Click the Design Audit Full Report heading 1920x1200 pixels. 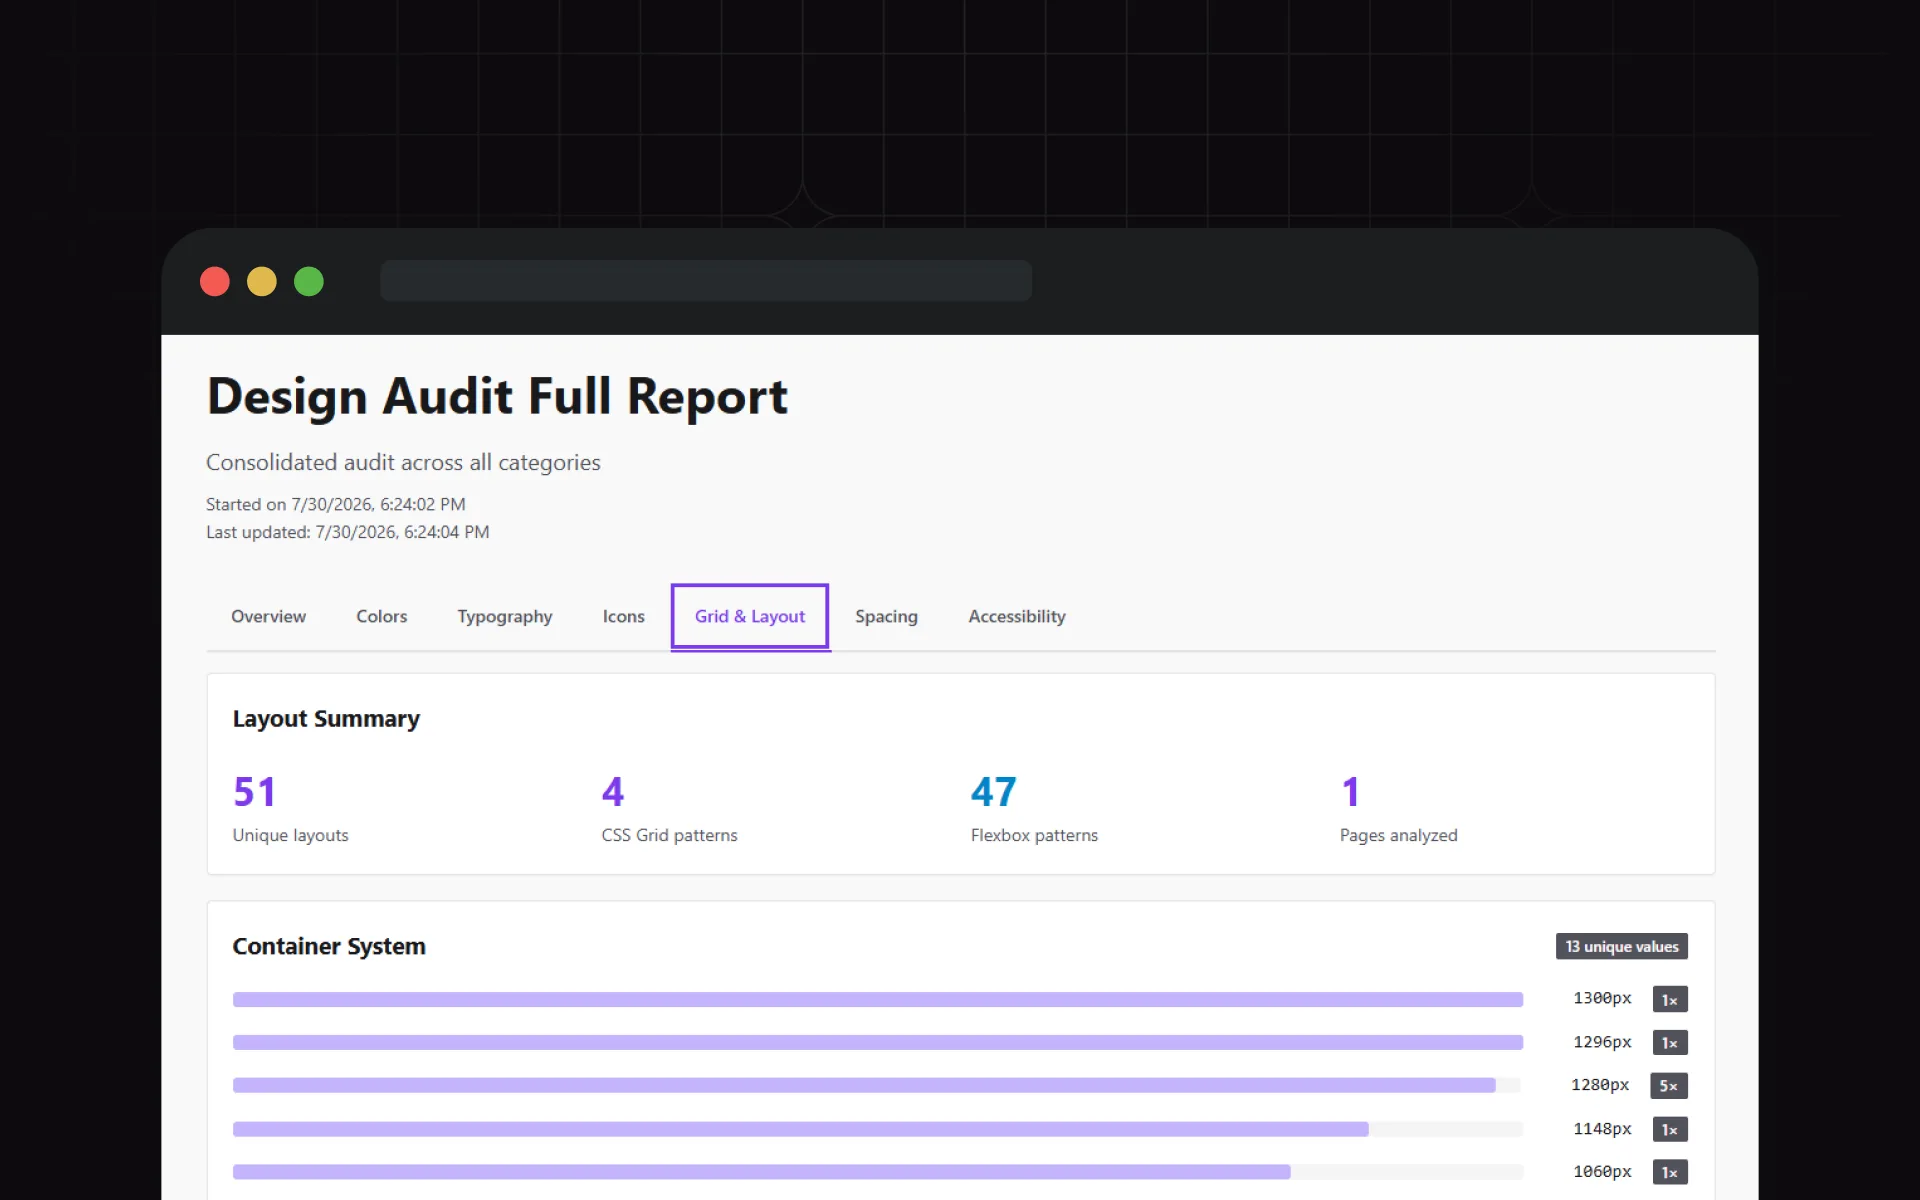497,396
